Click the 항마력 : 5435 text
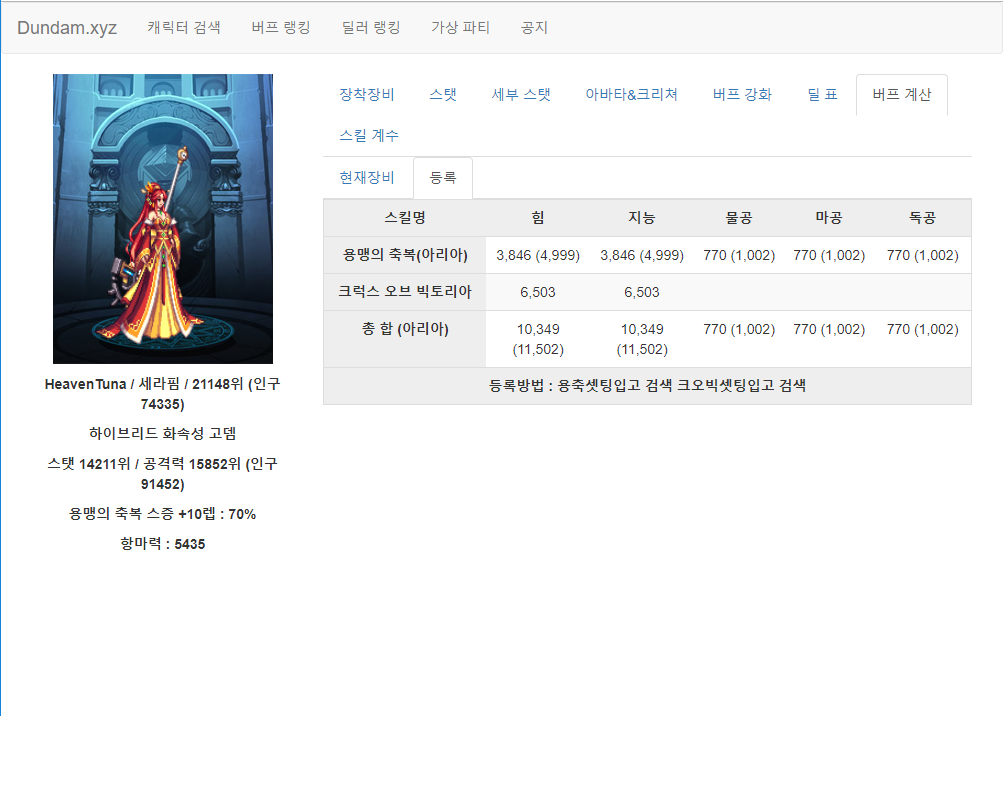Screen dimensions: 1003x788 [x=162, y=544]
